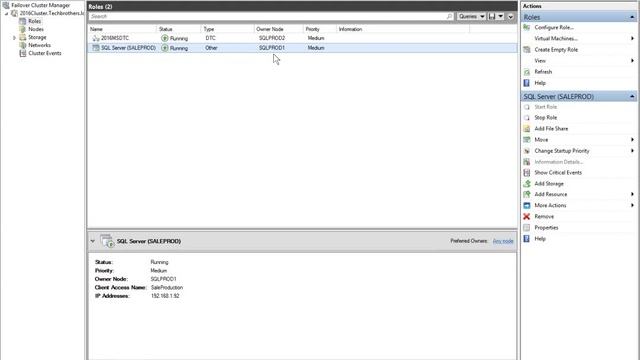Image resolution: width=640 pixels, height=360 pixels.
Task: Select Storage in the tree
Action: click(37, 37)
